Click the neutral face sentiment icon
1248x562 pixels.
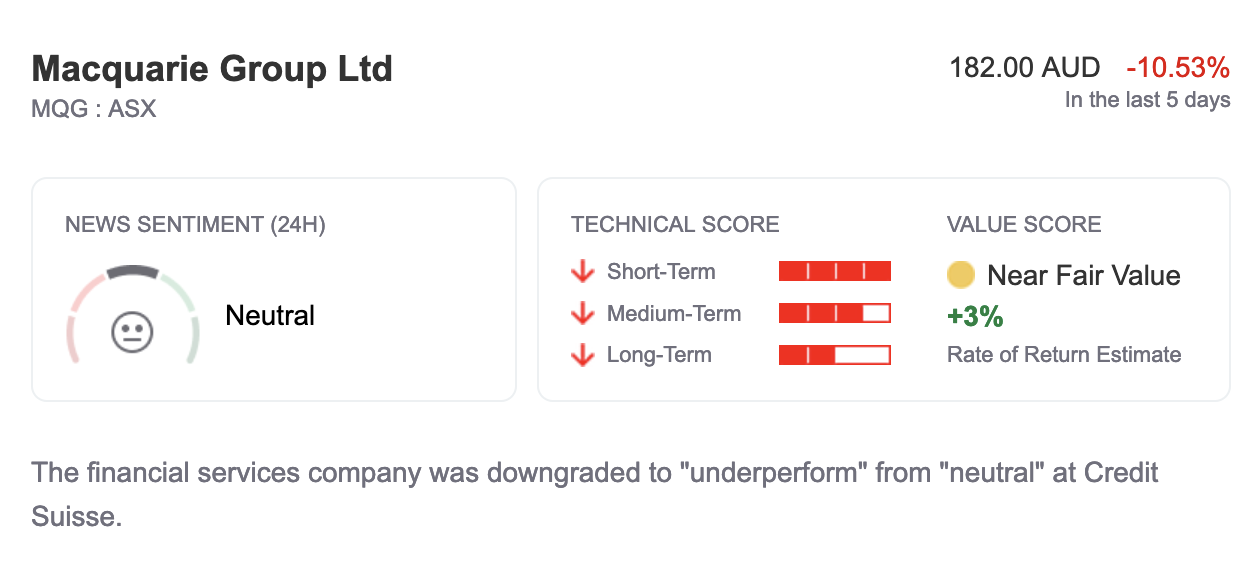coord(132,333)
